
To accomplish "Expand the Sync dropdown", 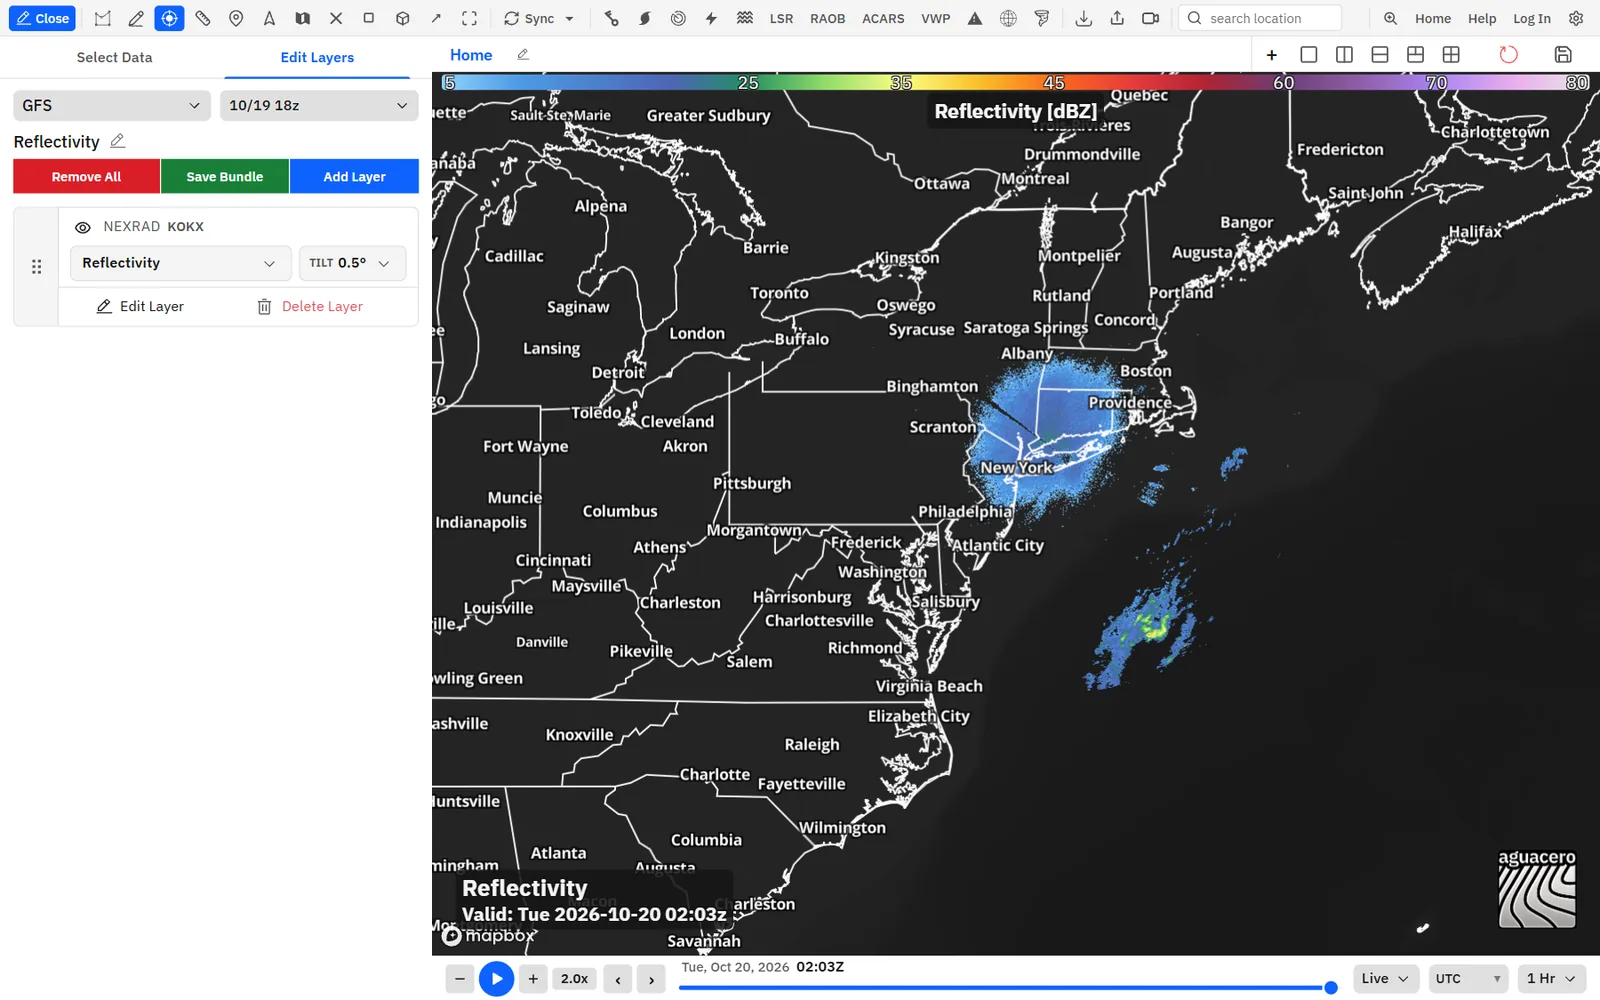I will pos(539,18).
